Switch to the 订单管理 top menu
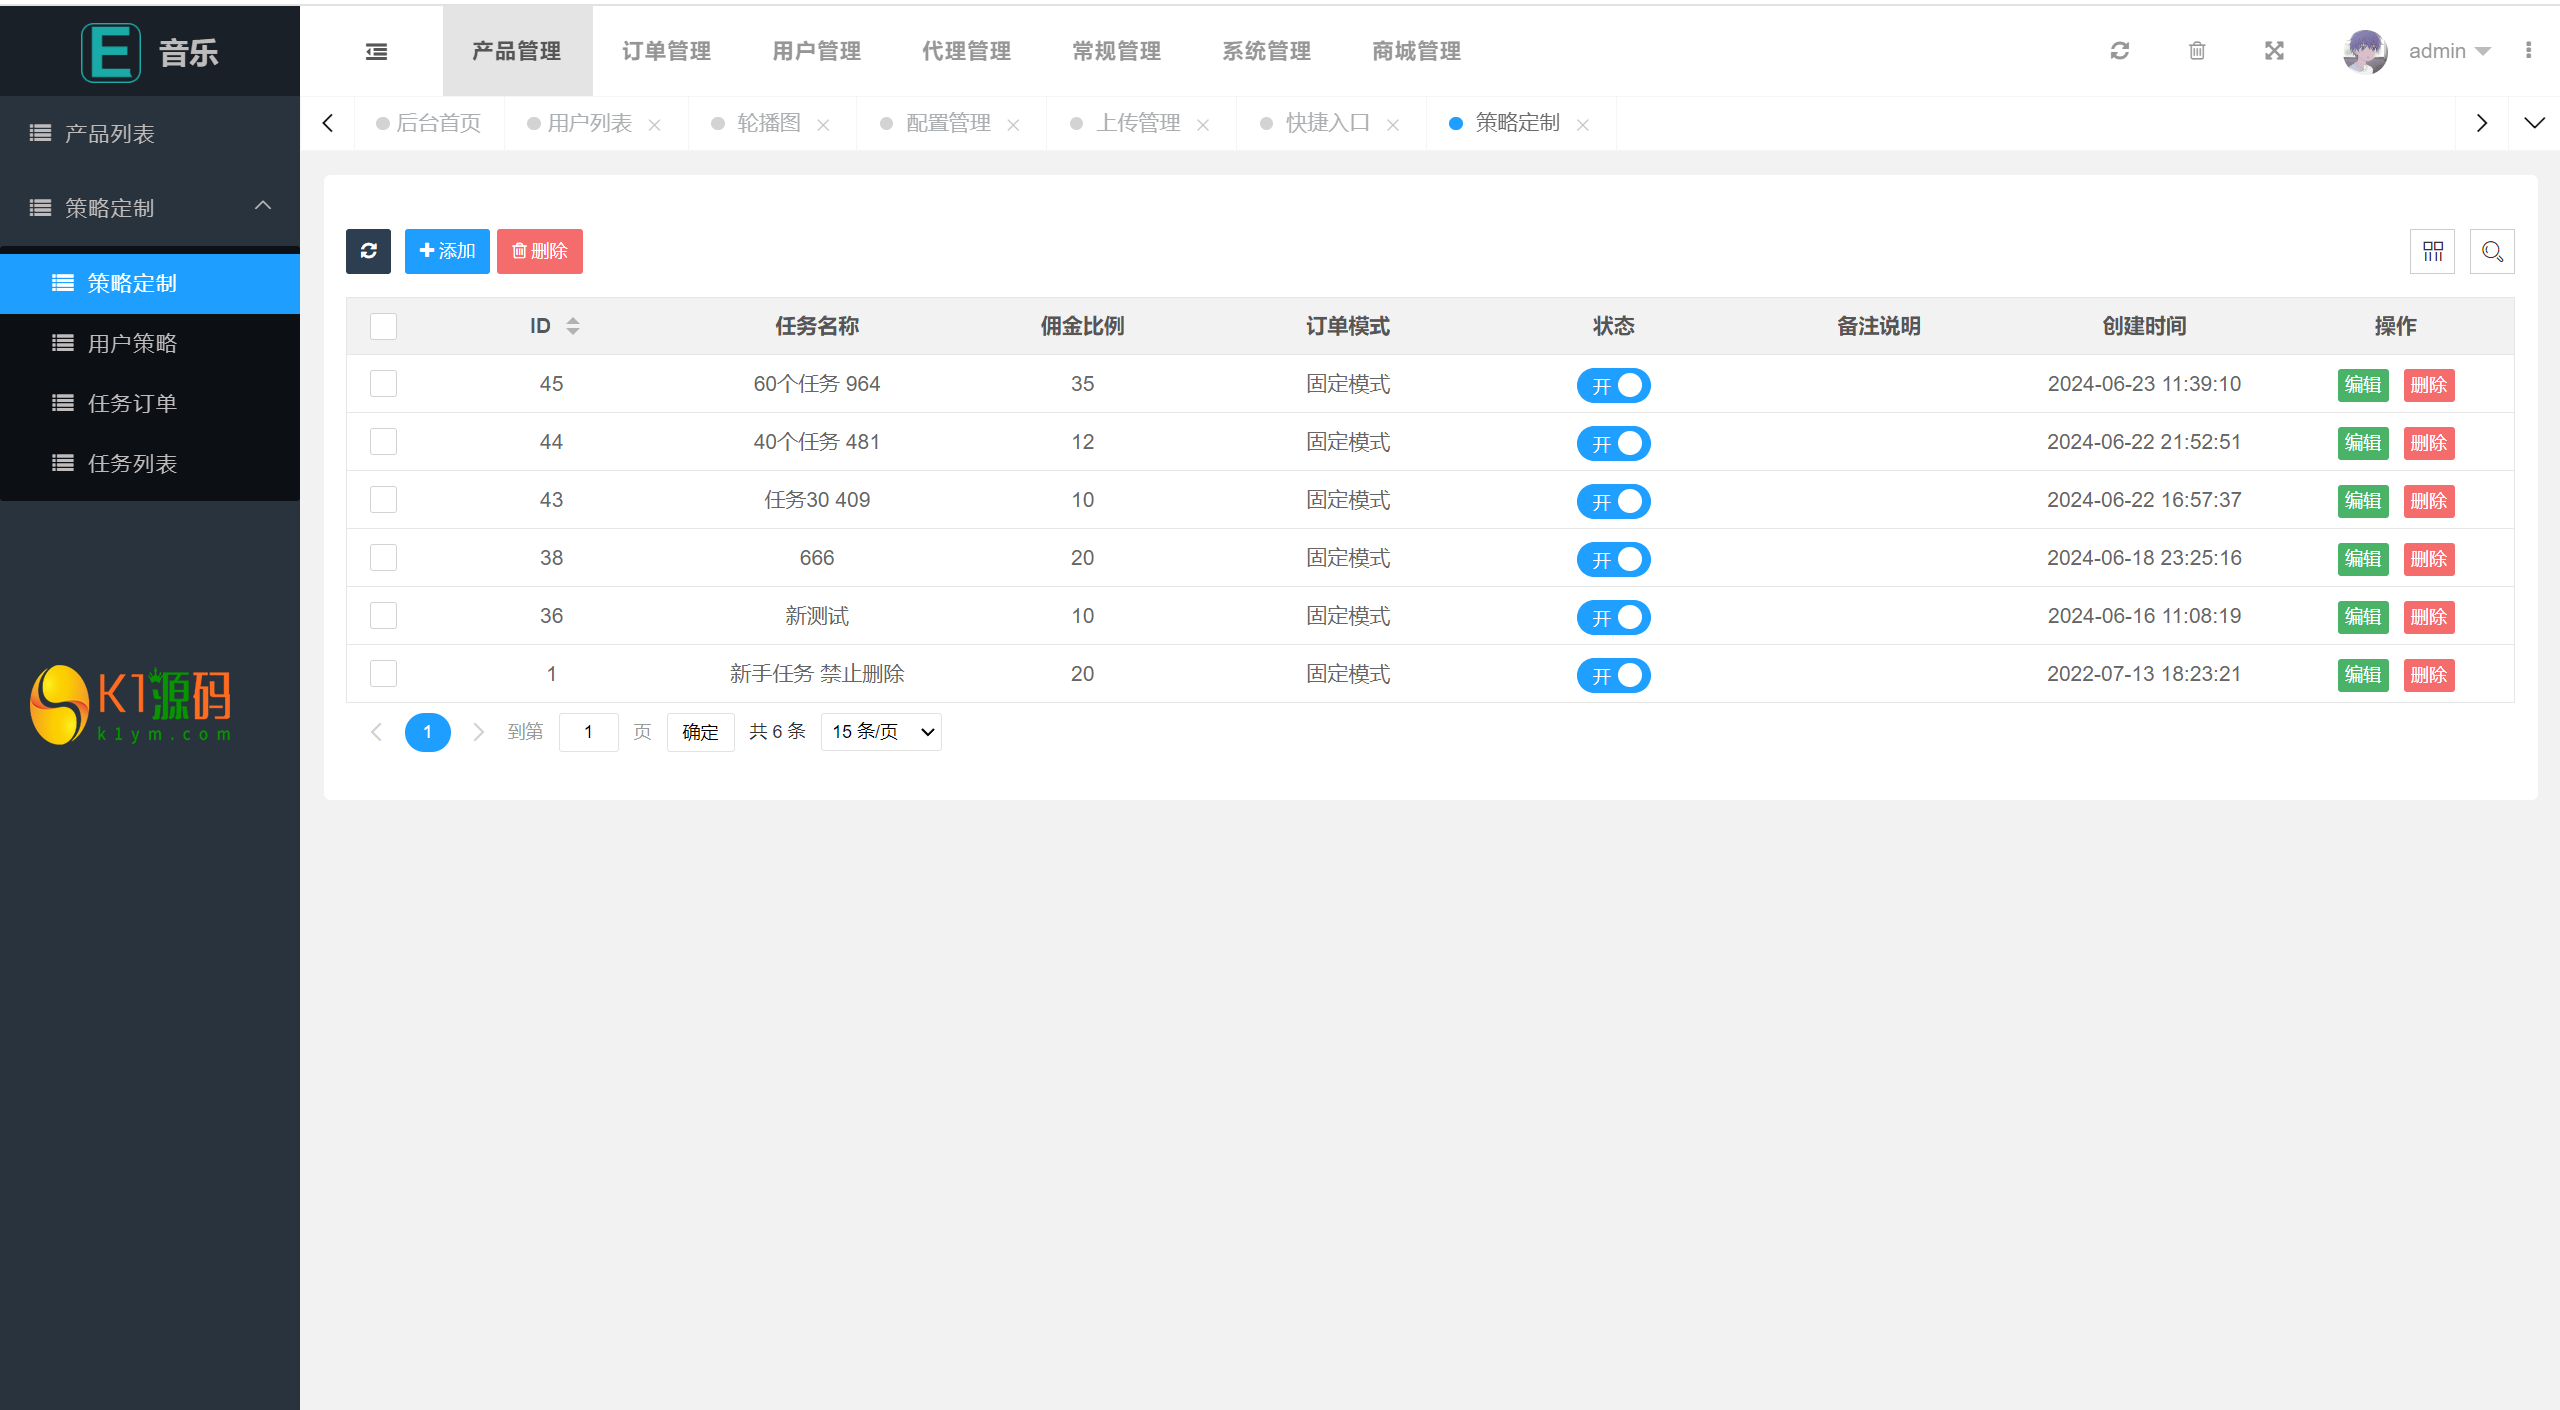 pos(666,51)
